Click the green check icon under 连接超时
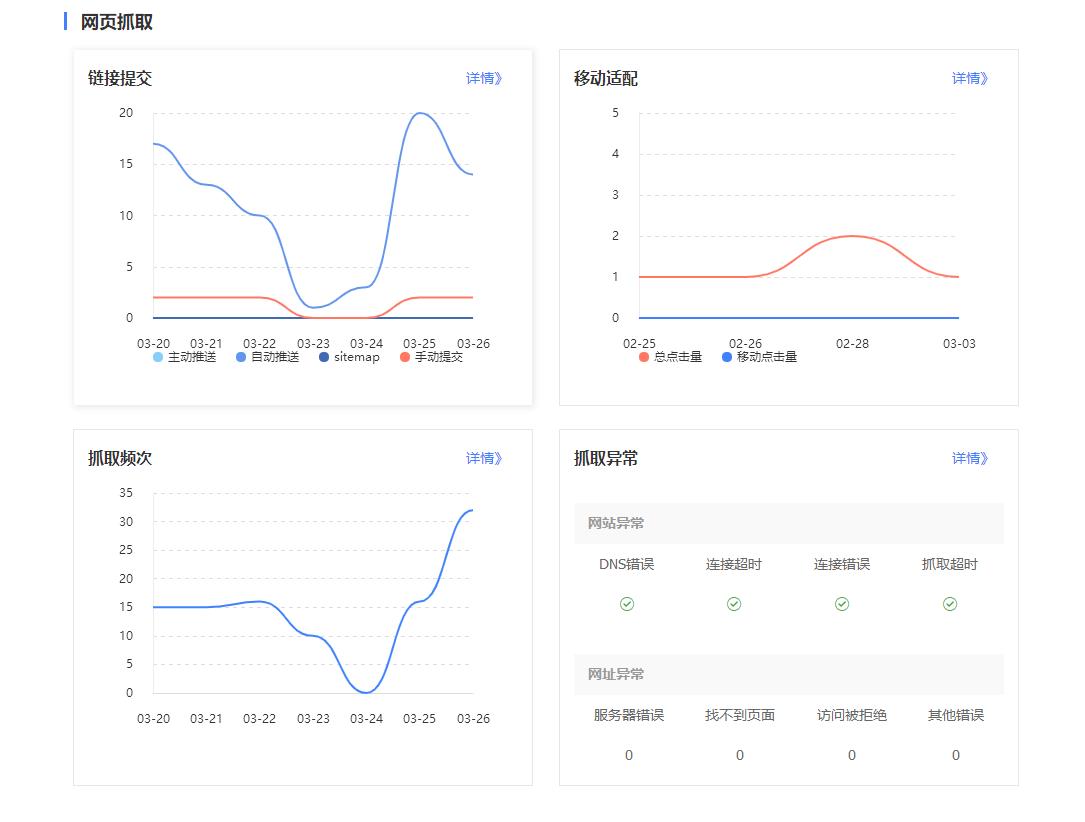 734,604
